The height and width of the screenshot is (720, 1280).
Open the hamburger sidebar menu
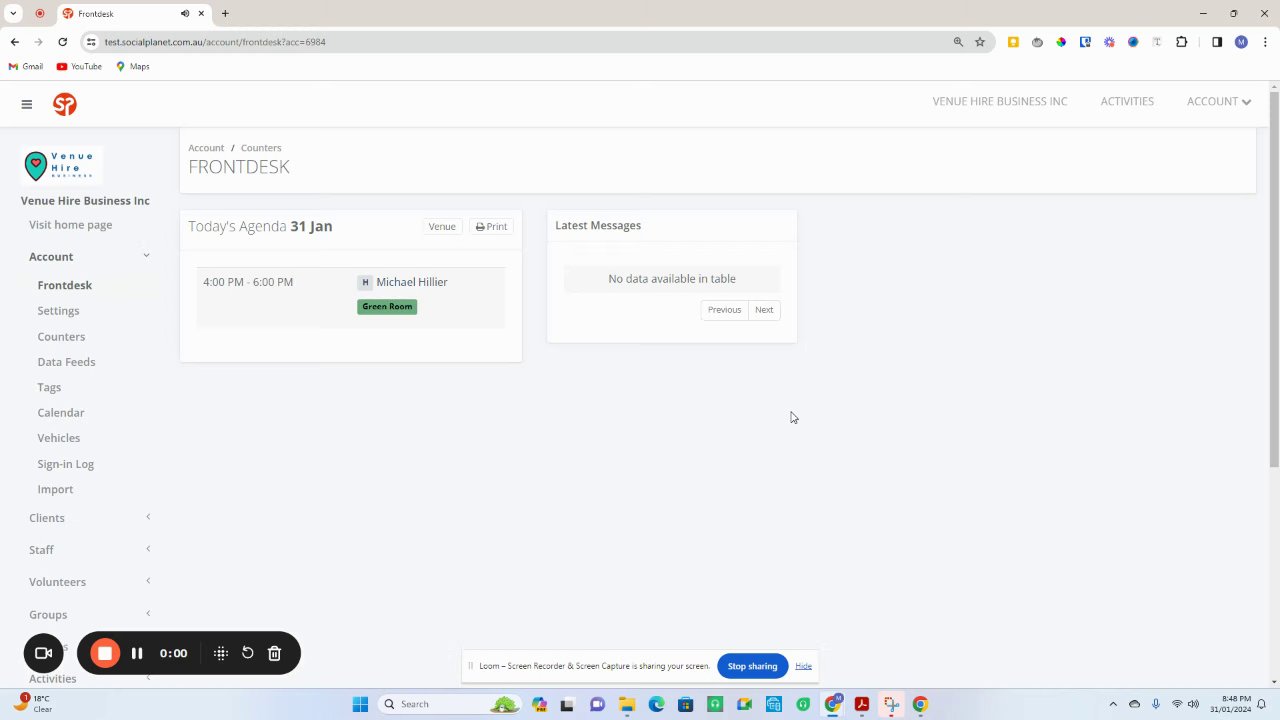[x=27, y=104]
